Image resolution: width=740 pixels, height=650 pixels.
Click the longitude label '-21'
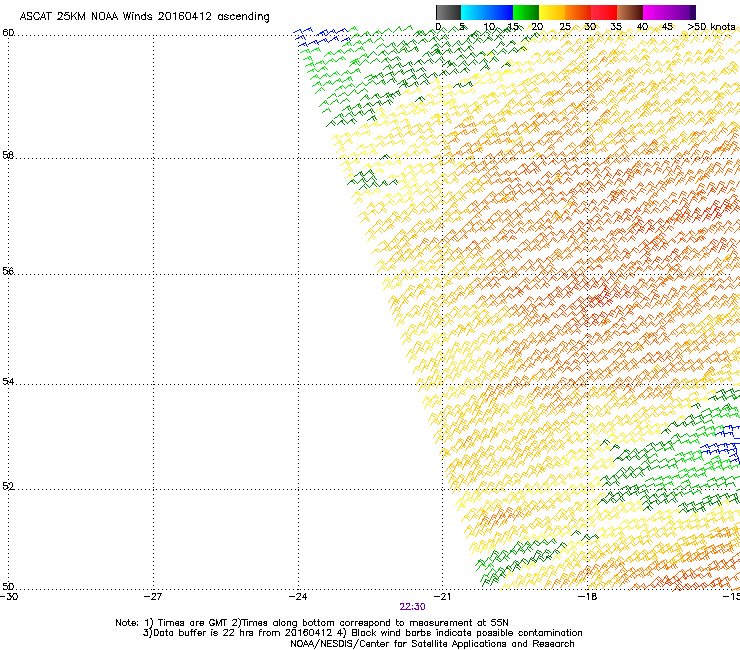(x=442, y=597)
